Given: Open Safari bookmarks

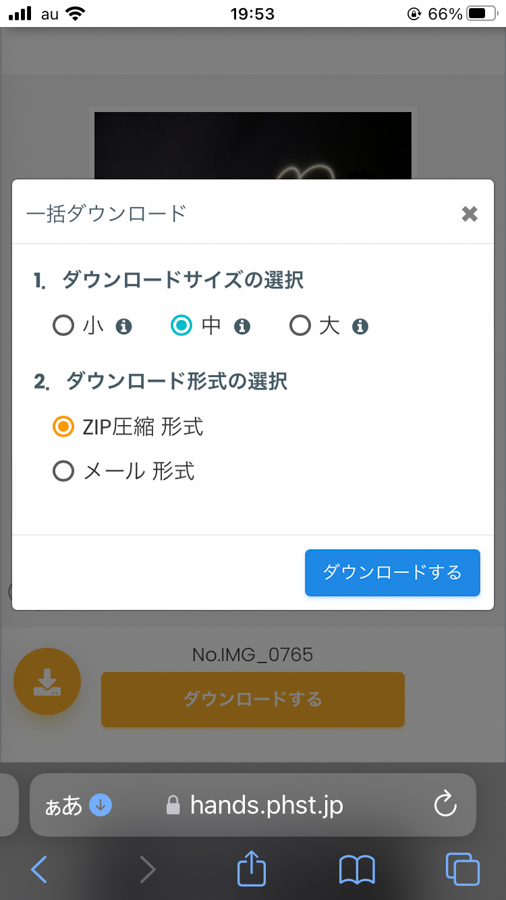Looking at the screenshot, I should (x=357, y=870).
